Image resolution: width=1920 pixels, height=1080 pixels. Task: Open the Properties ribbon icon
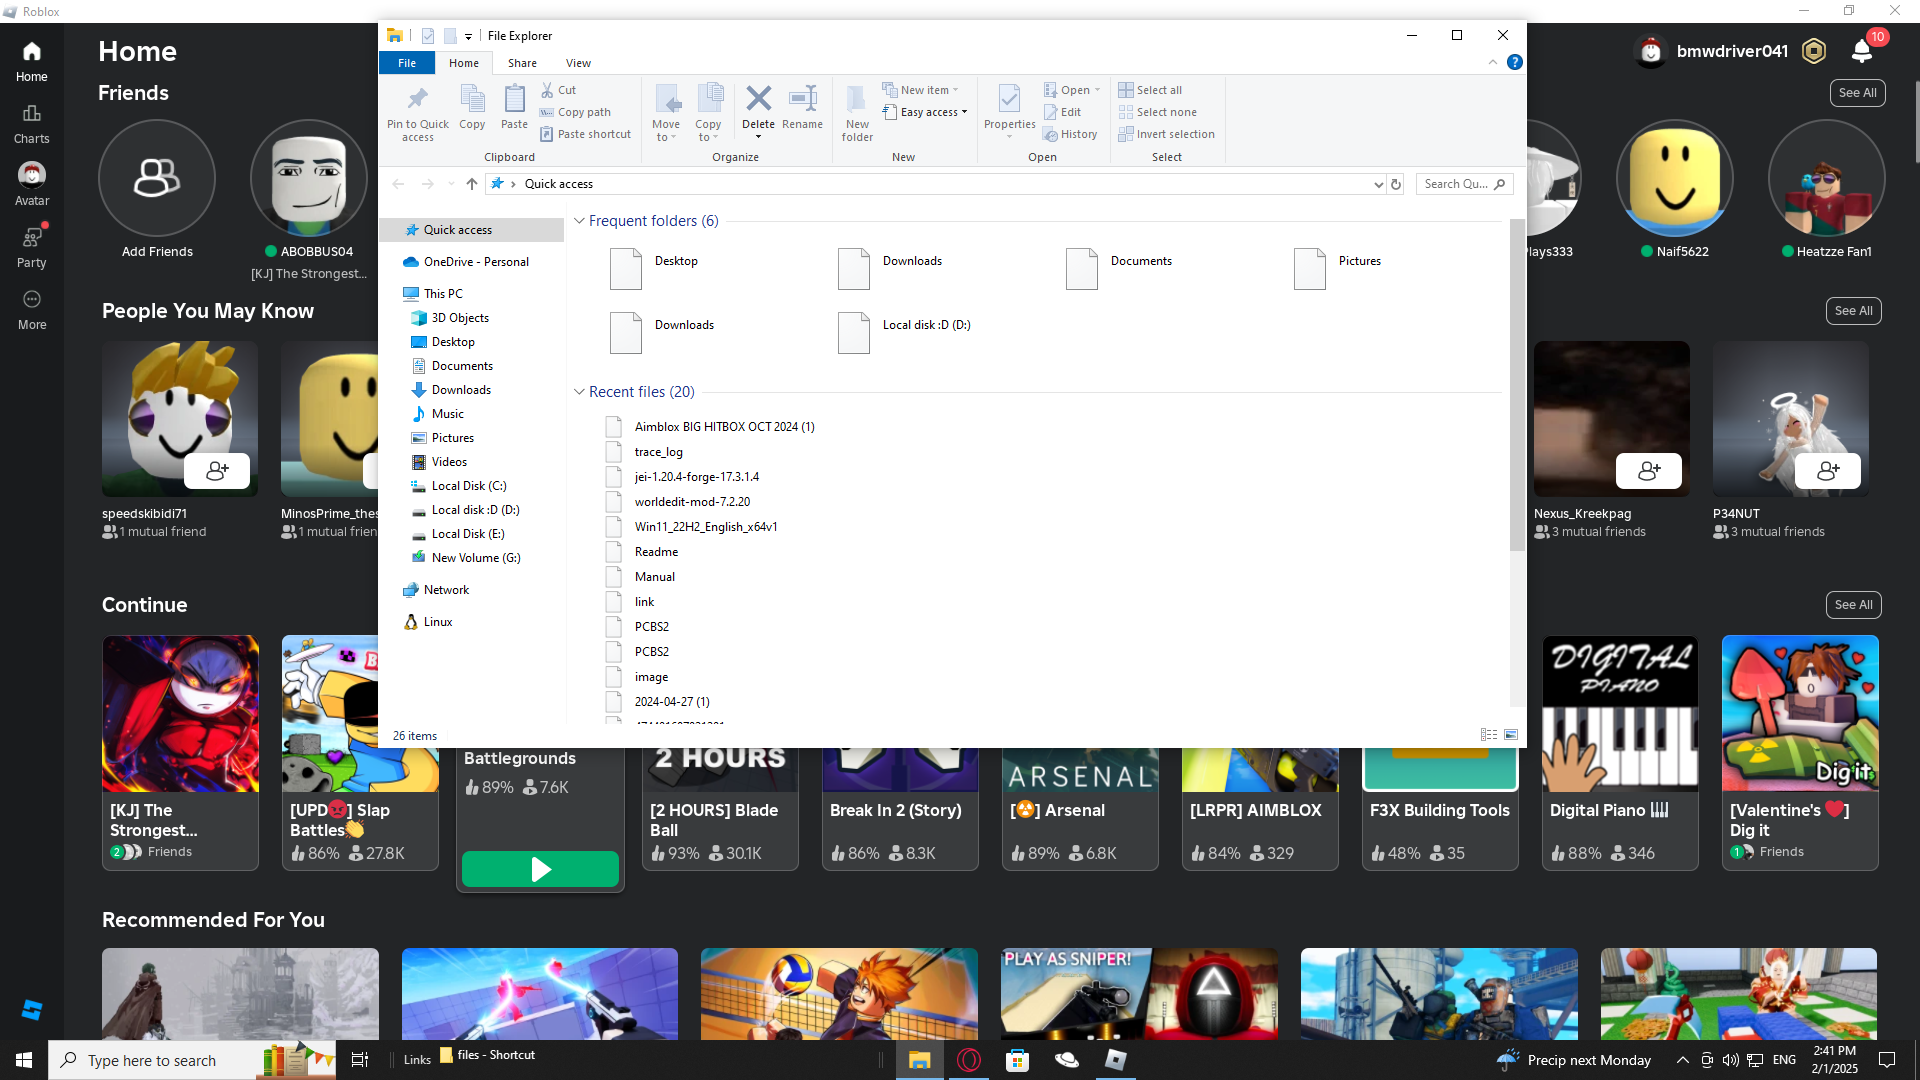click(1009, 99)
